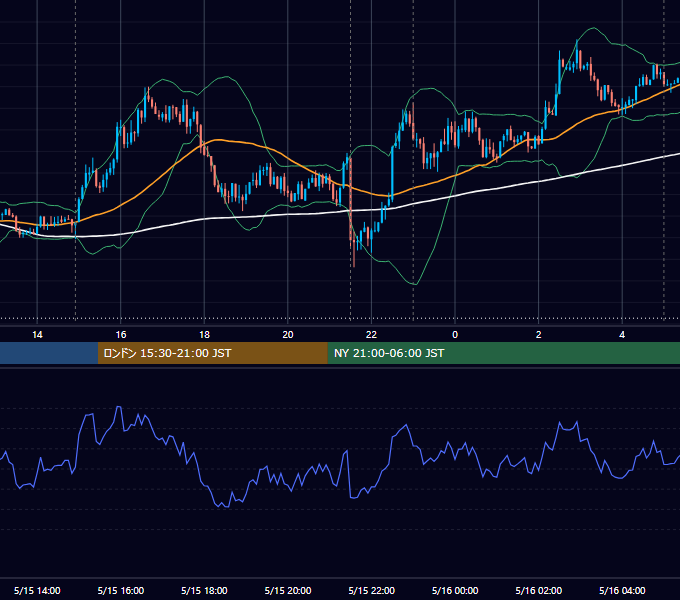Click the 20 hour axis label
This screenshot has height=600, width=680.
pos(288,335)
